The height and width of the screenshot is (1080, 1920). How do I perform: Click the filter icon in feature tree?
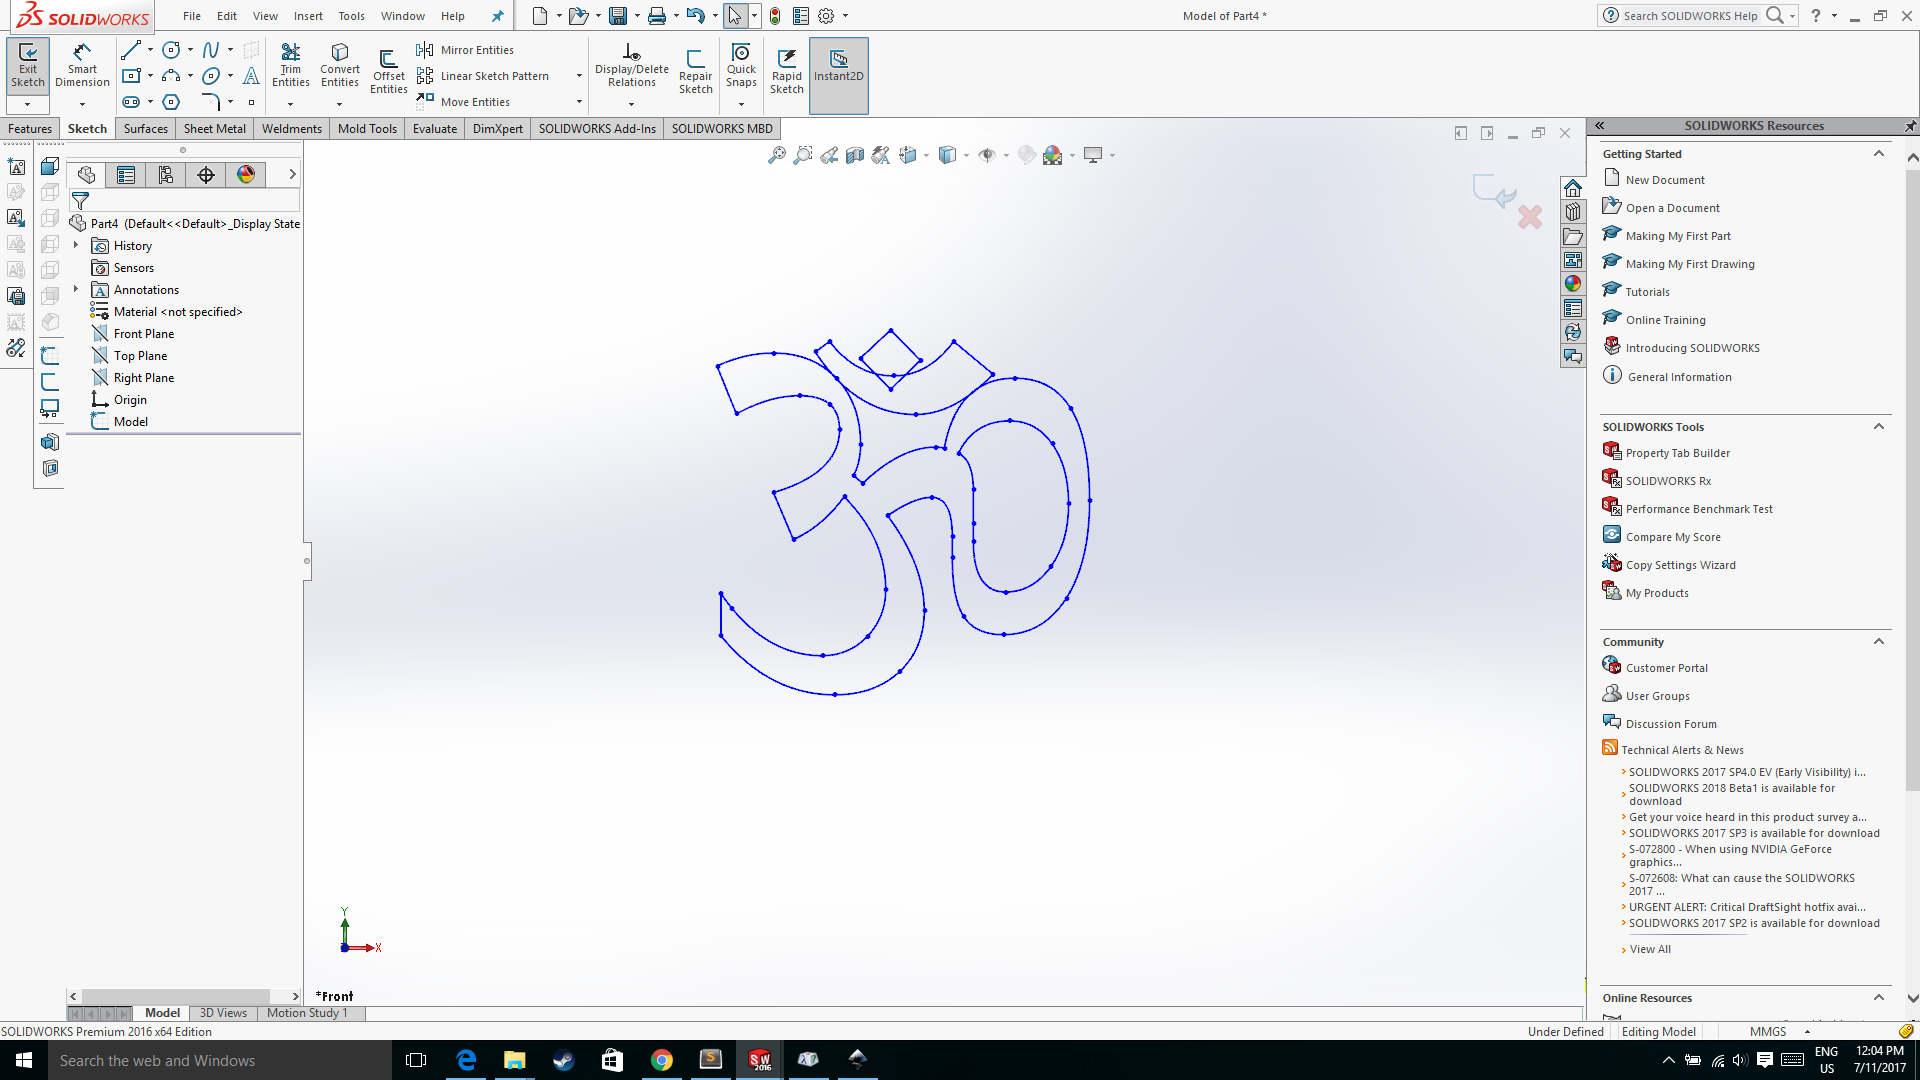[x=81, y=201]
